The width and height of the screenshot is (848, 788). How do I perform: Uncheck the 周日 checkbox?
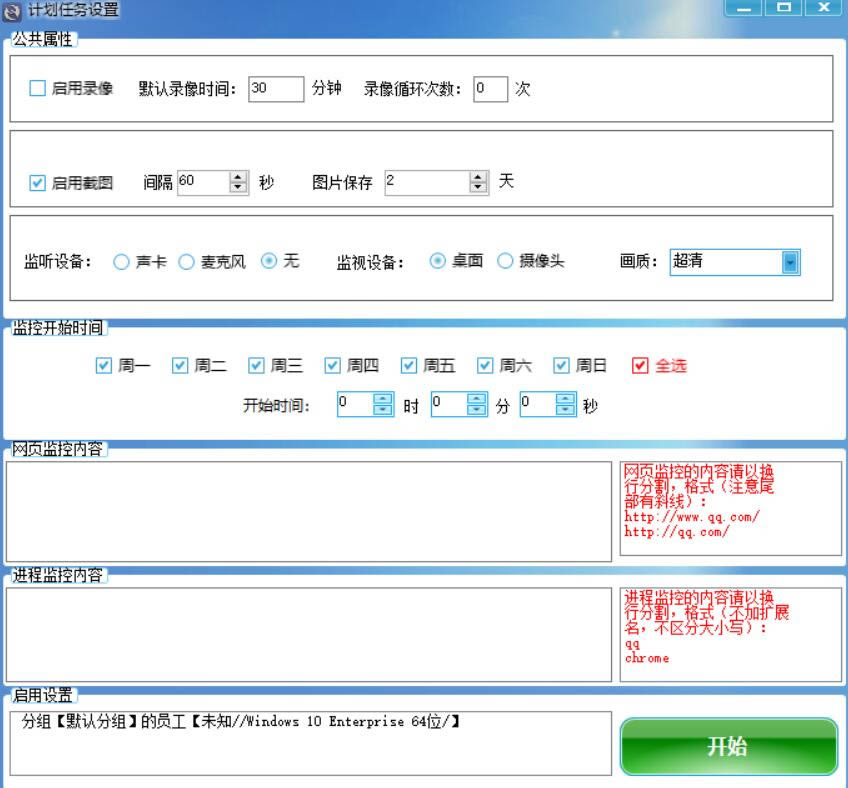pyautogui.click(x=562, y=366)
